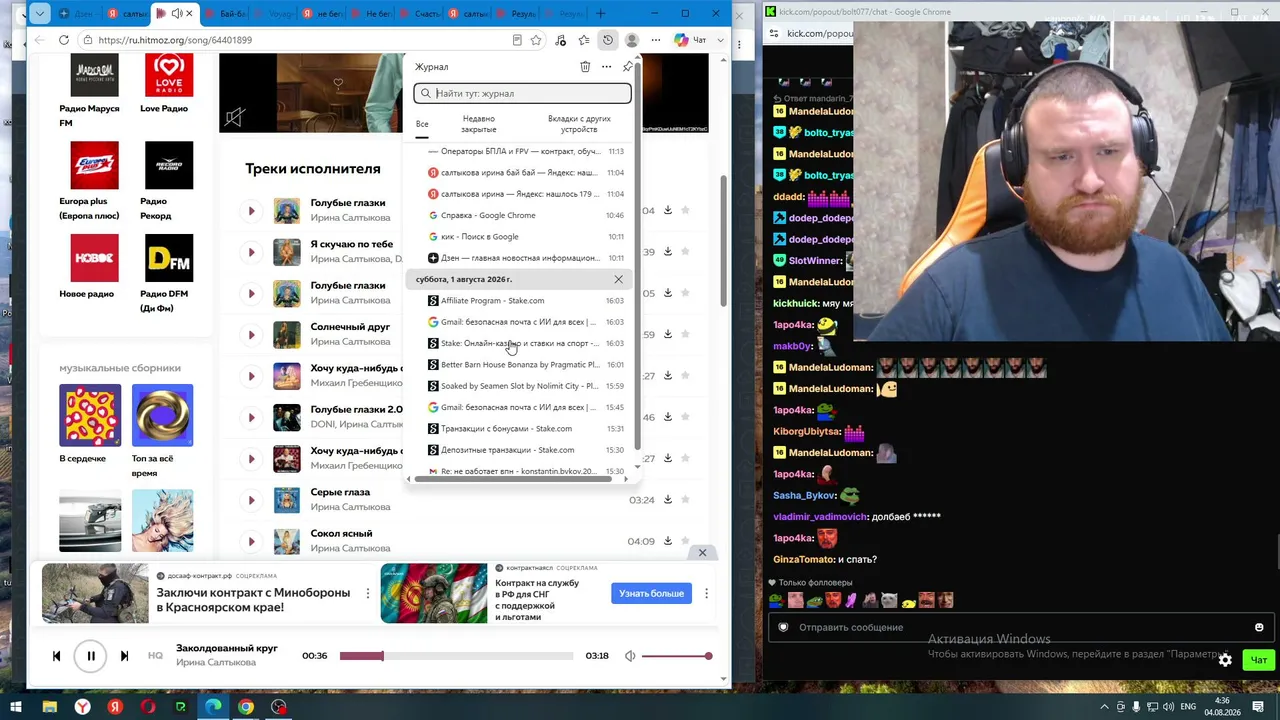
Task: Open emoji picker in Kick chat input
Action: [x=1259, y=628]
